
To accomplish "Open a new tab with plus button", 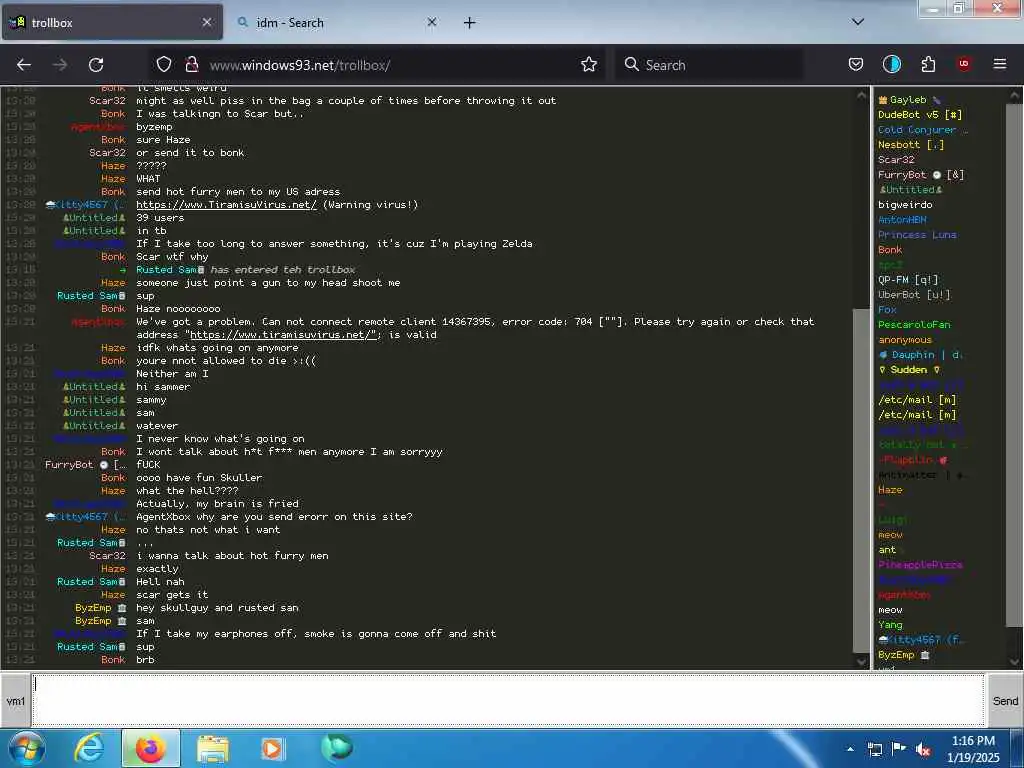I will coord(470,23).
